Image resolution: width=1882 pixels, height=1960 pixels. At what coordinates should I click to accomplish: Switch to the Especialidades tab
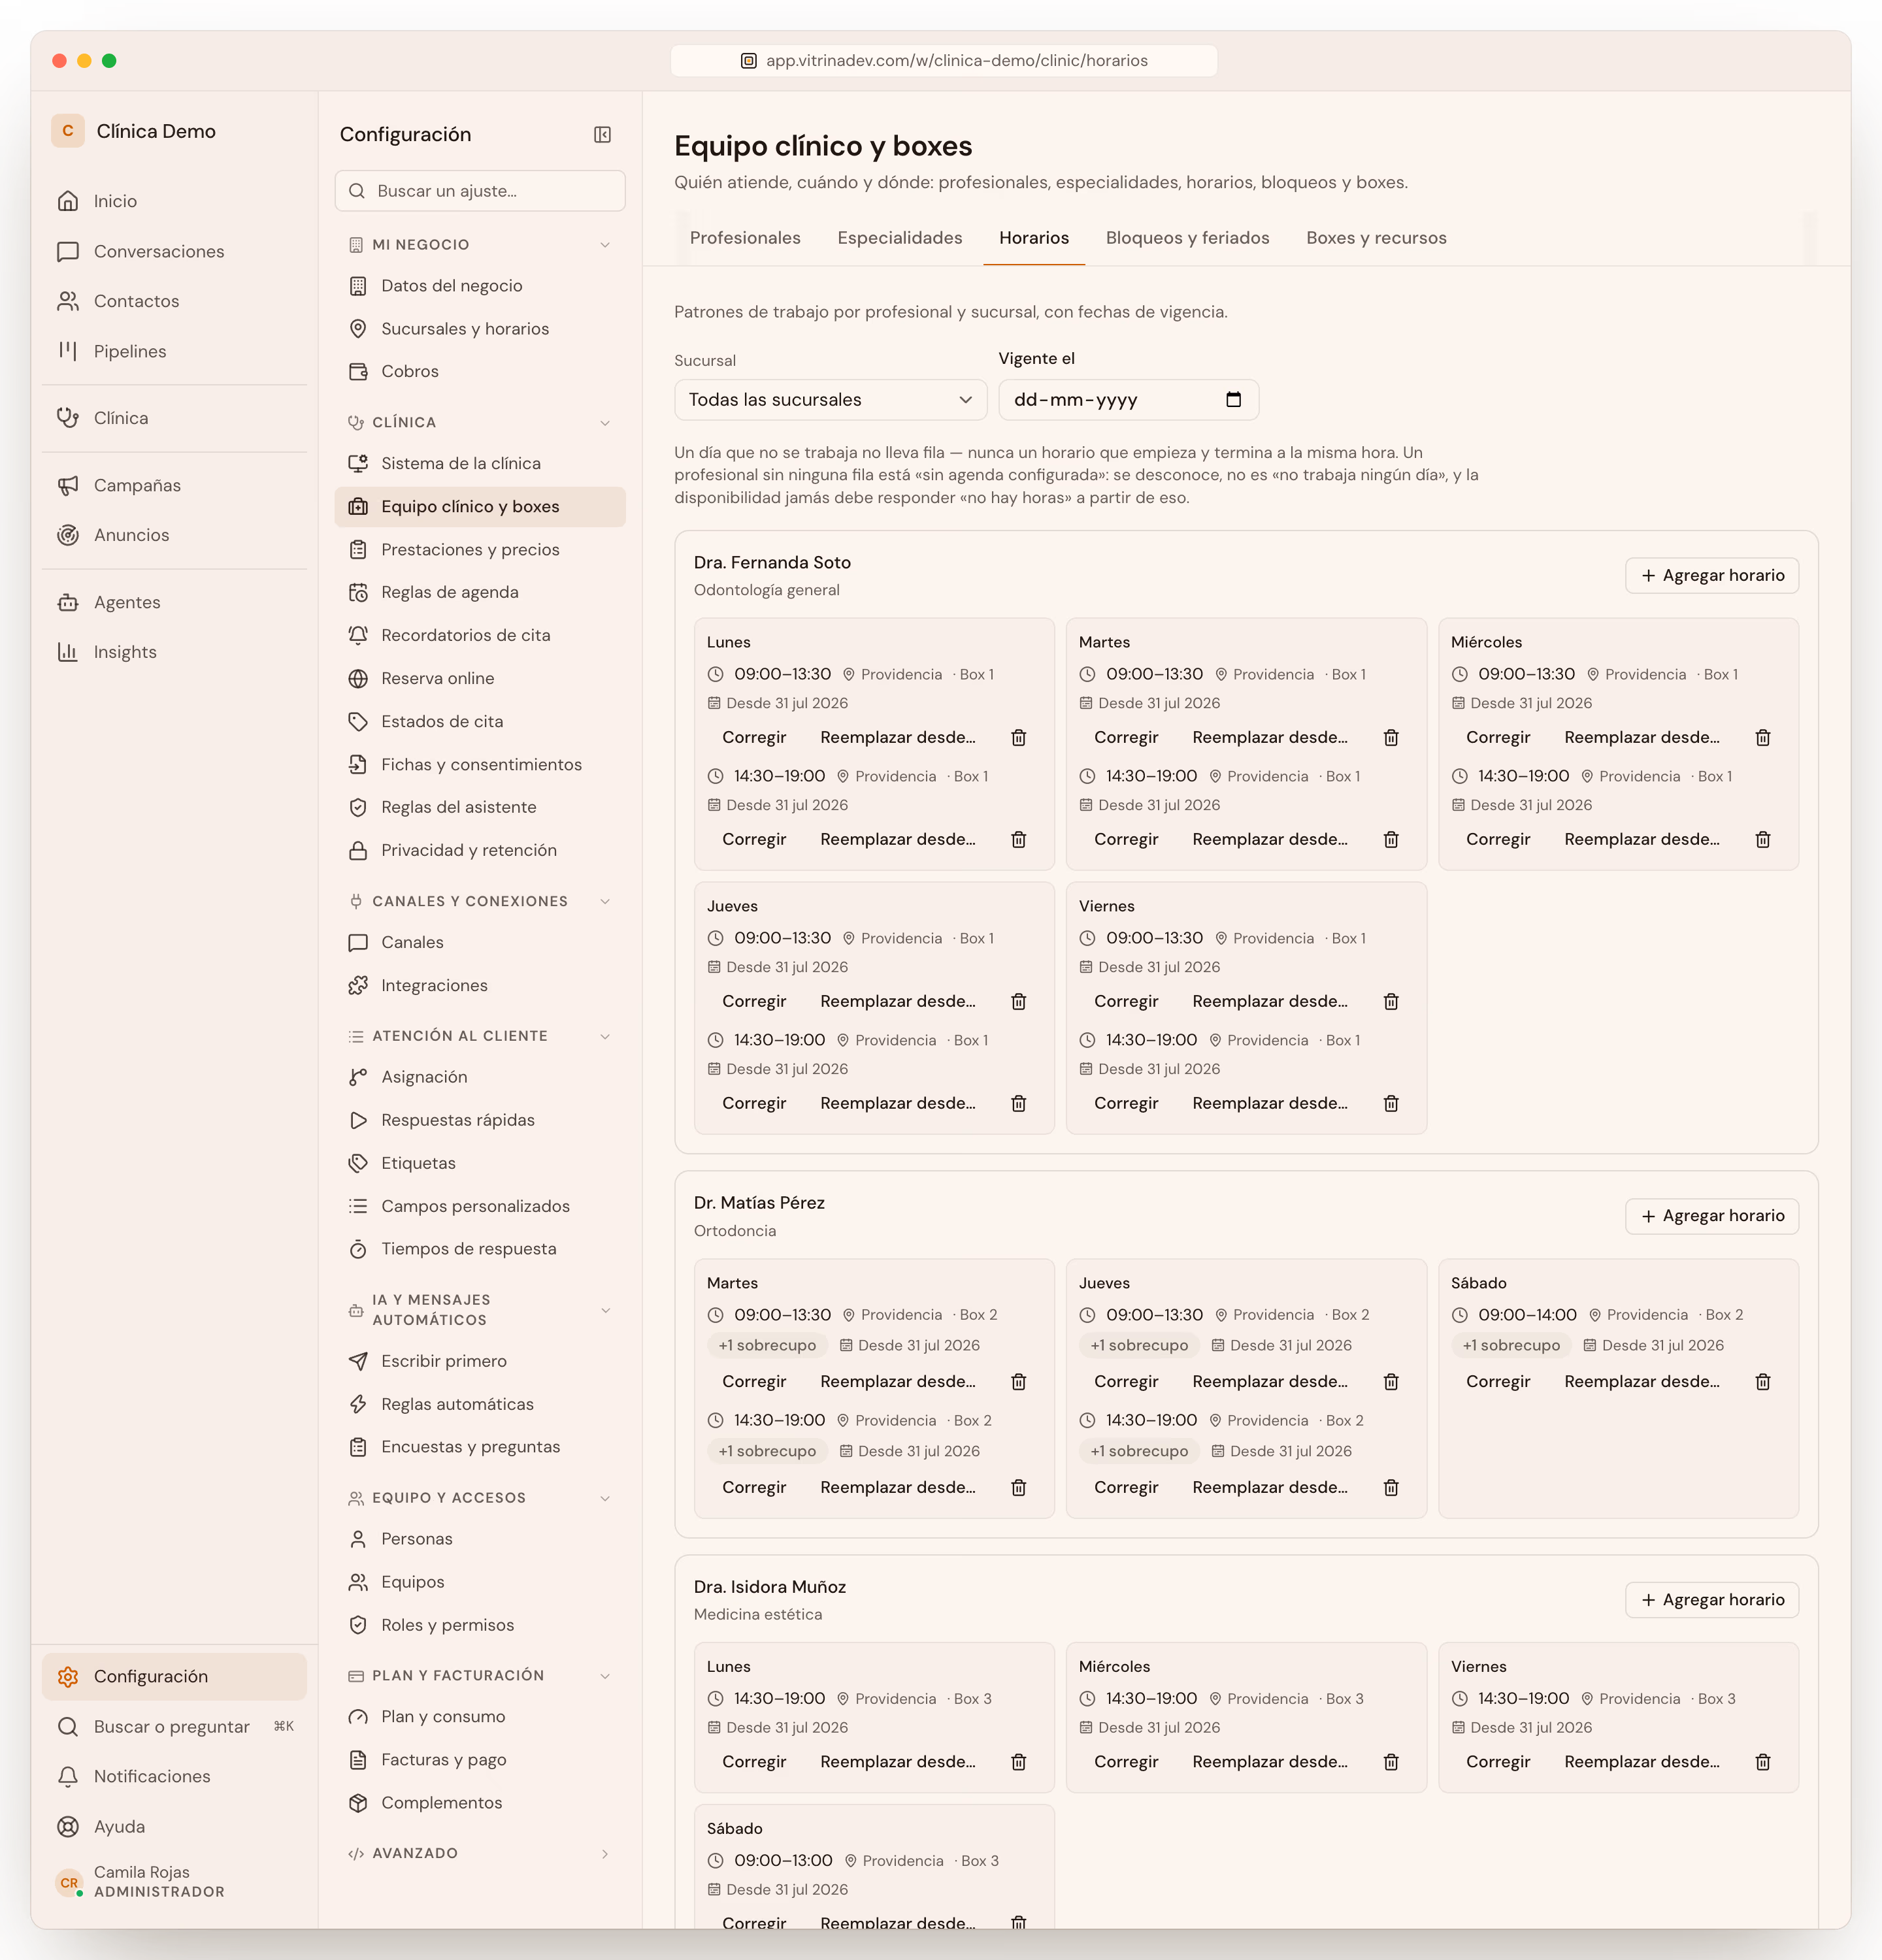click(x=900, y=238)
